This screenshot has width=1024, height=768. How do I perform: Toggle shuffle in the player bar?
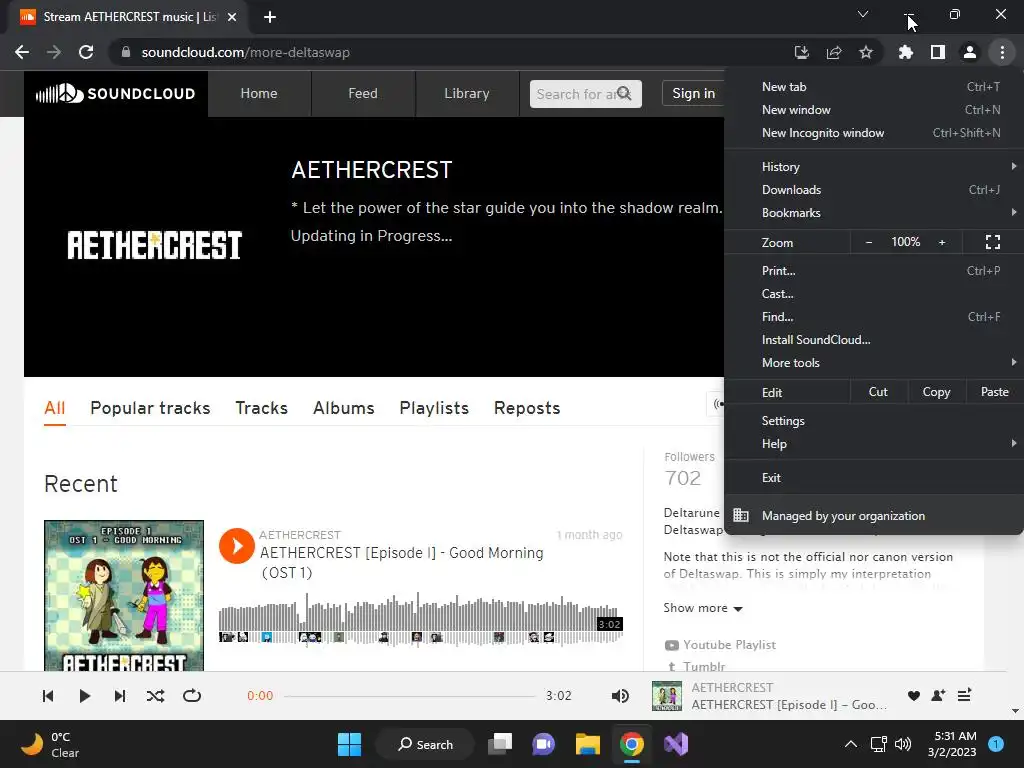point(155,696)
